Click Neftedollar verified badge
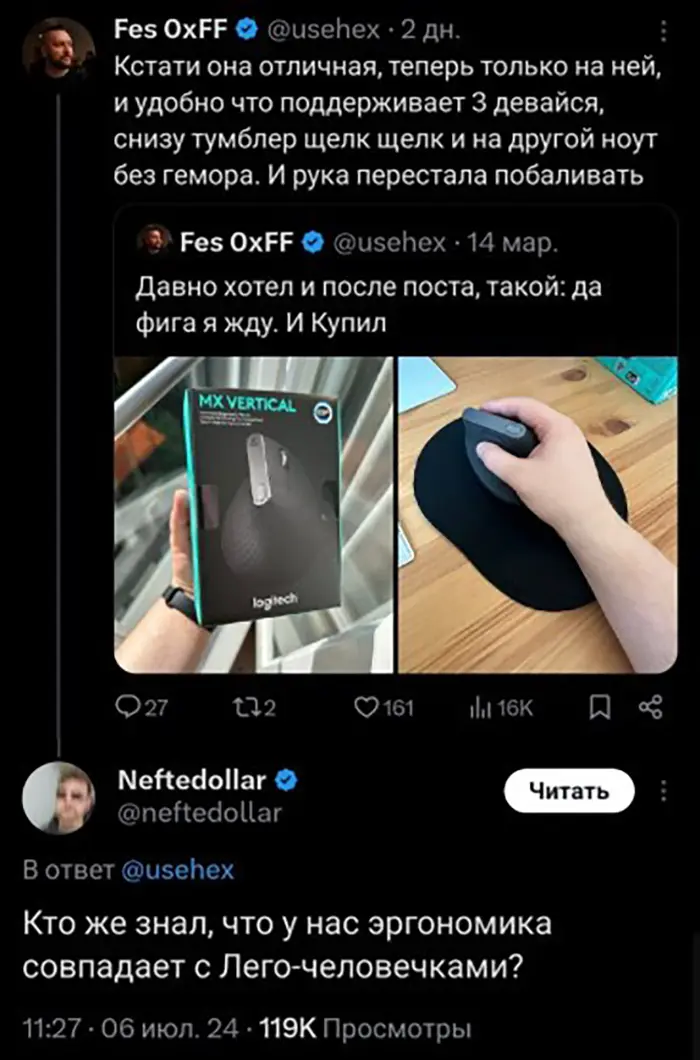 tap(283, 780)
